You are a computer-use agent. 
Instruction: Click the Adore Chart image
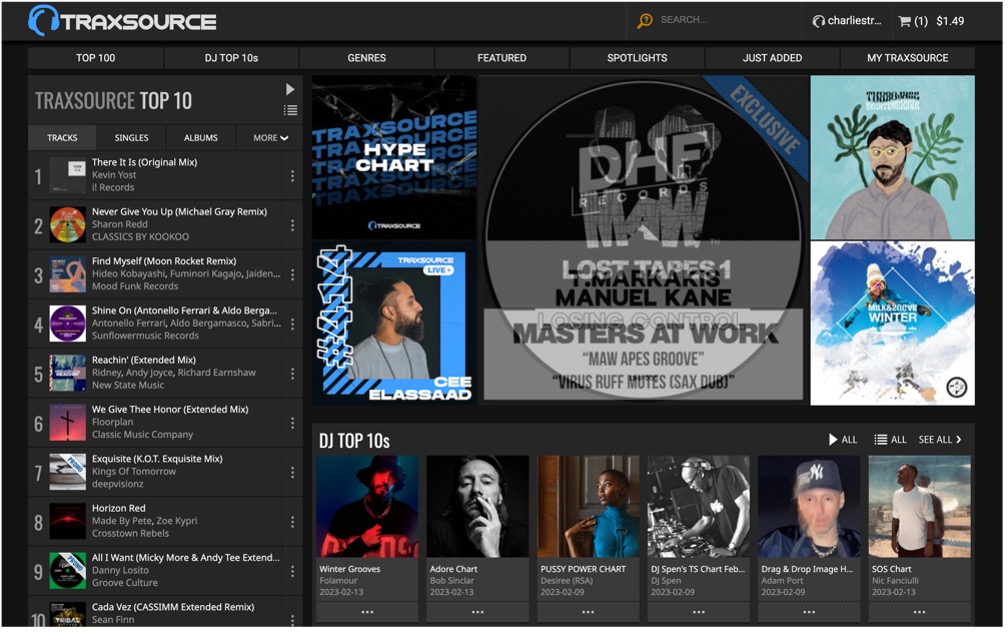tap(478, 507)
